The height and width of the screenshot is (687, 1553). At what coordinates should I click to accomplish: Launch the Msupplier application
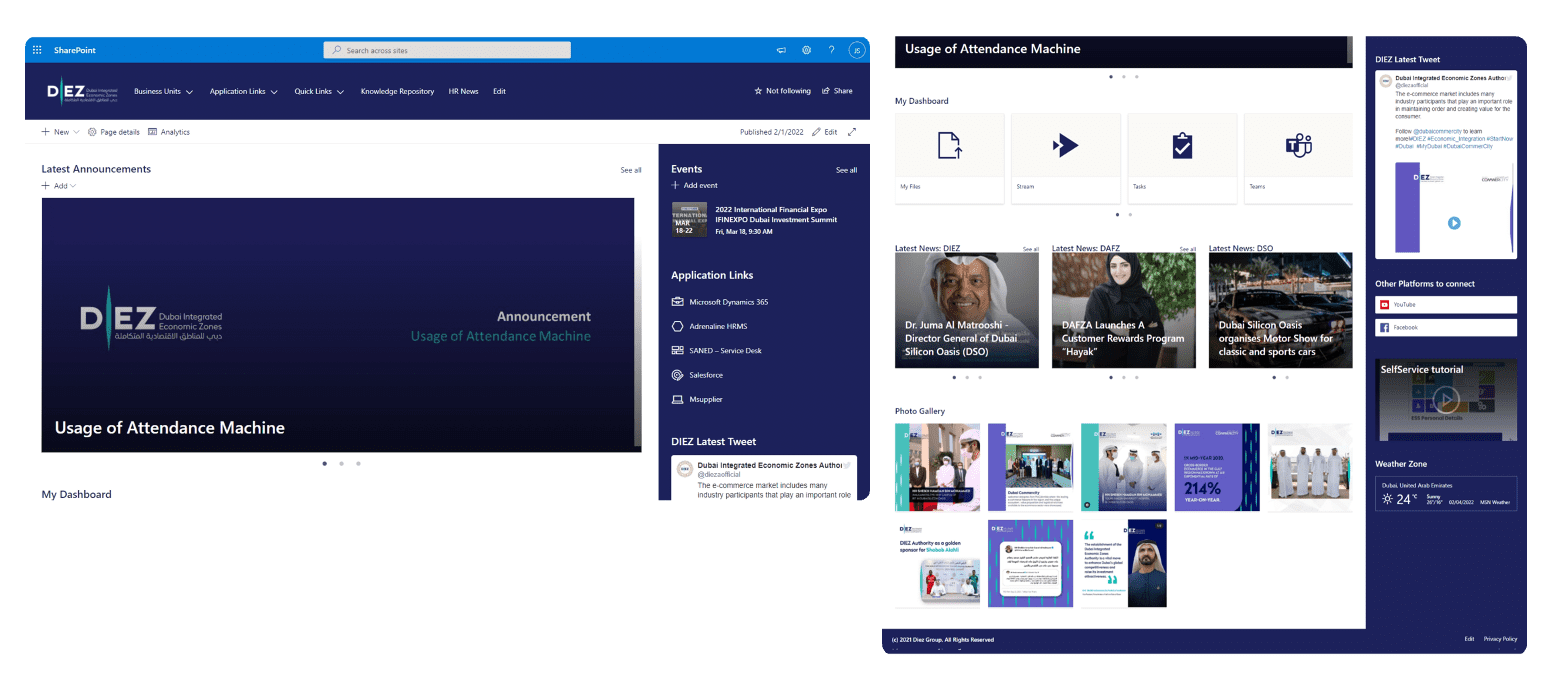[x=706, y=399]
